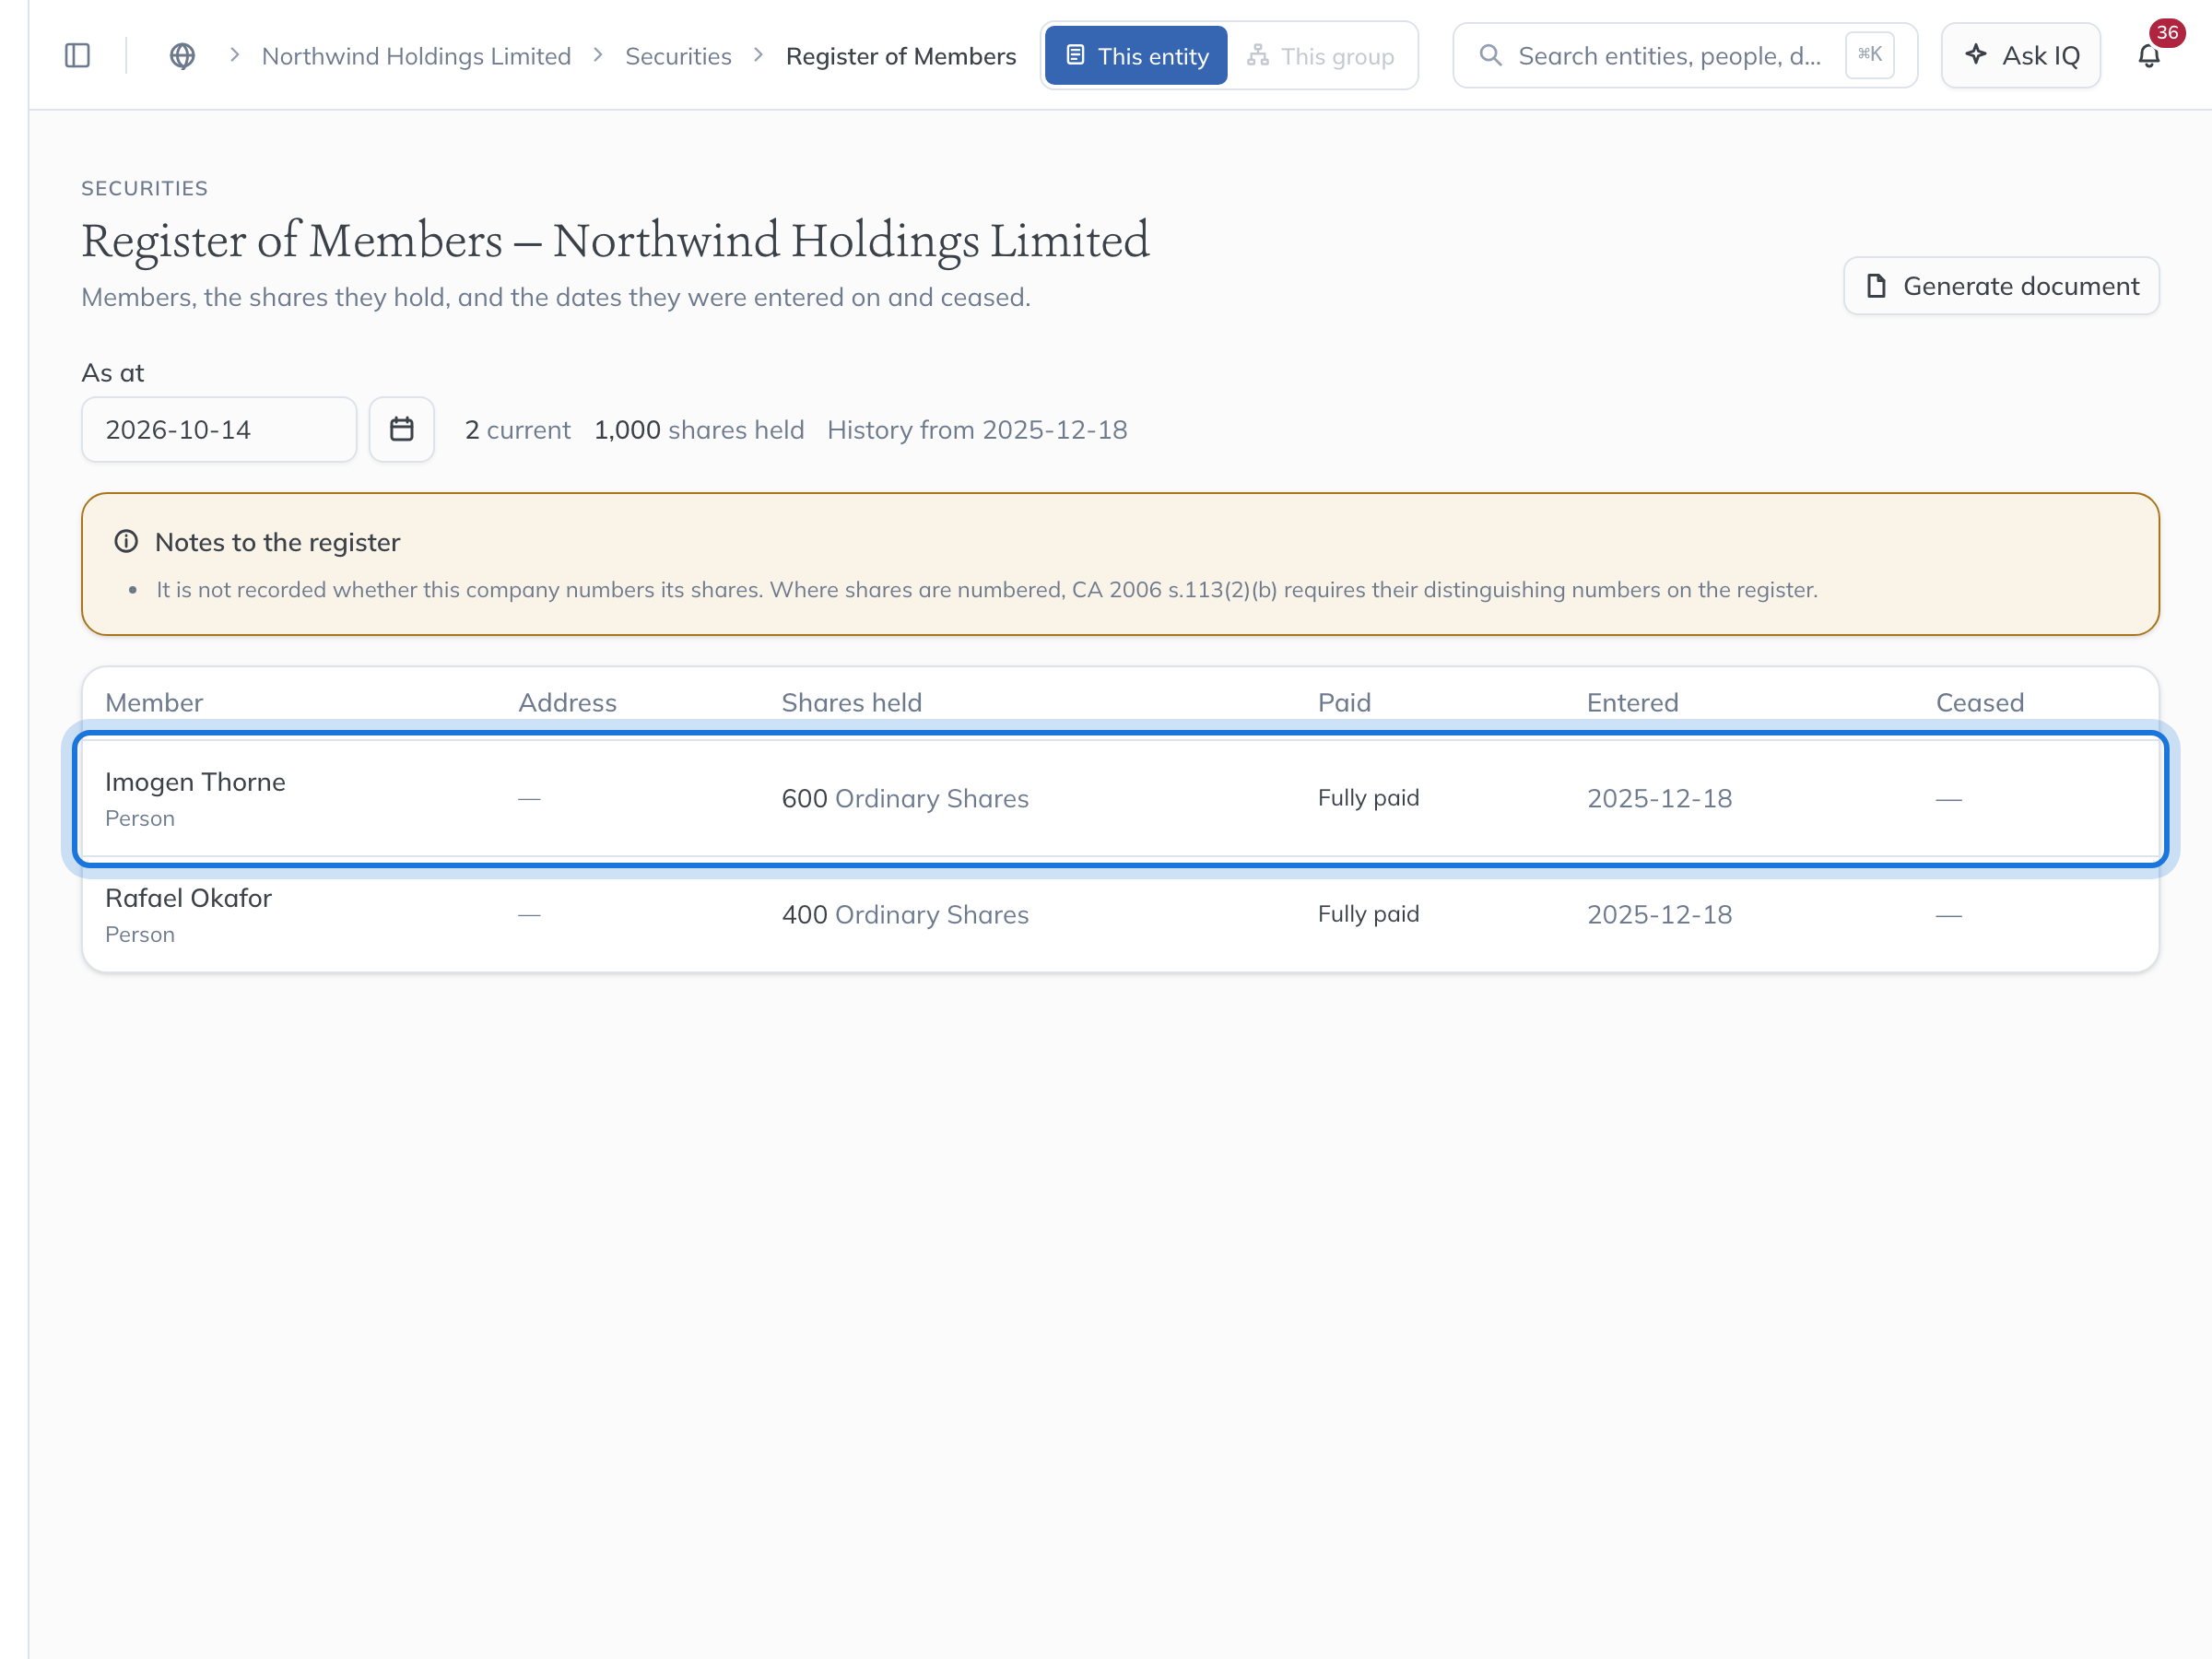Click the As at date field
This screenshot has width=2212, height=1659.
219,429
